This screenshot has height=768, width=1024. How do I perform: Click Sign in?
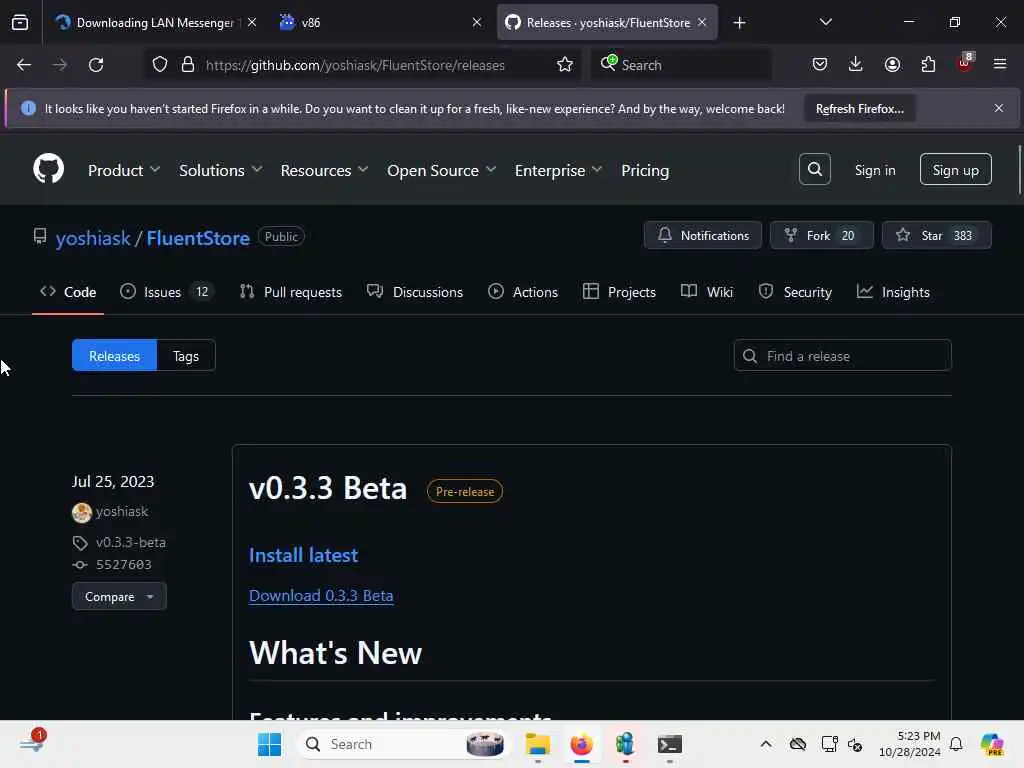[874, 170]
